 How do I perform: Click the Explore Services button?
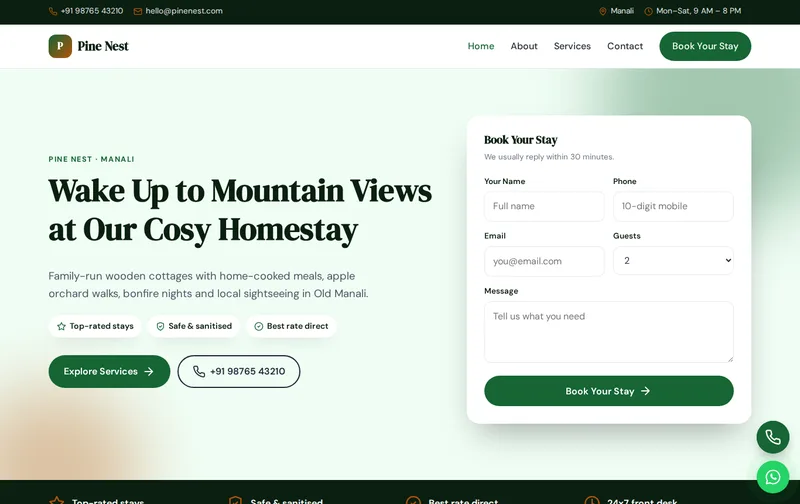tap(109, 371)
